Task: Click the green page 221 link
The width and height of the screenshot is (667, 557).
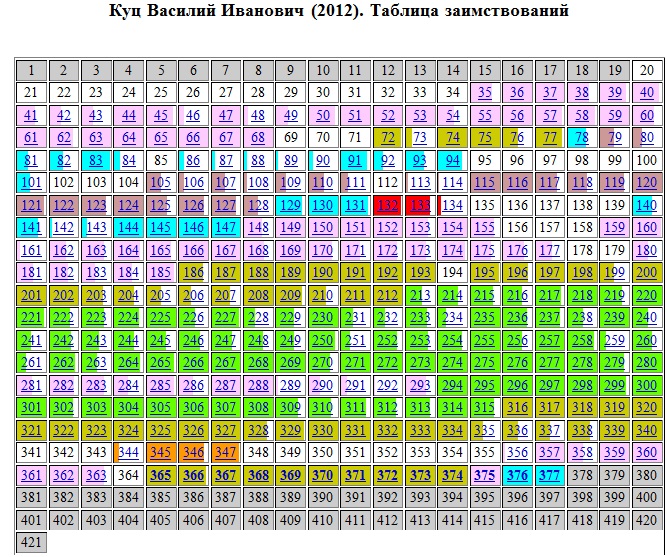Action: click(31, 317)
